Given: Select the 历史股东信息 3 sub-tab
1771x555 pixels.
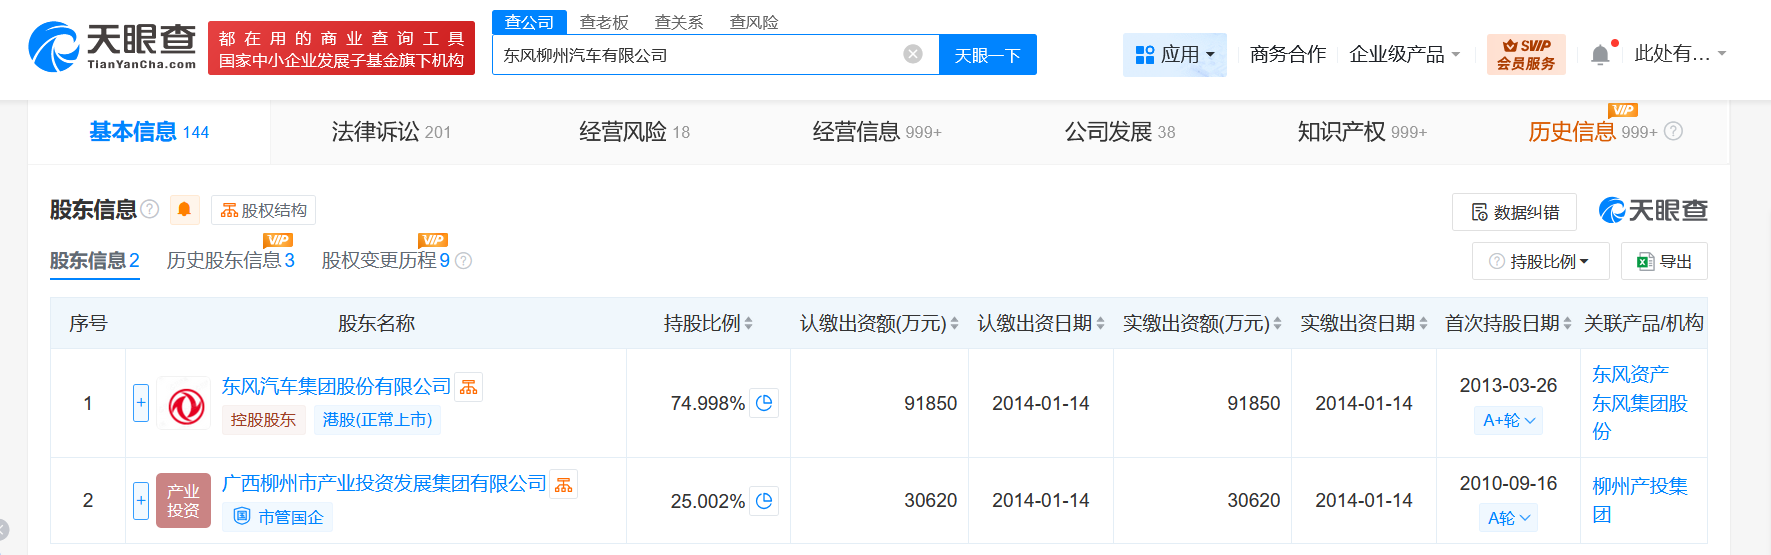Looking at the screenshot, I should (231, 261).
